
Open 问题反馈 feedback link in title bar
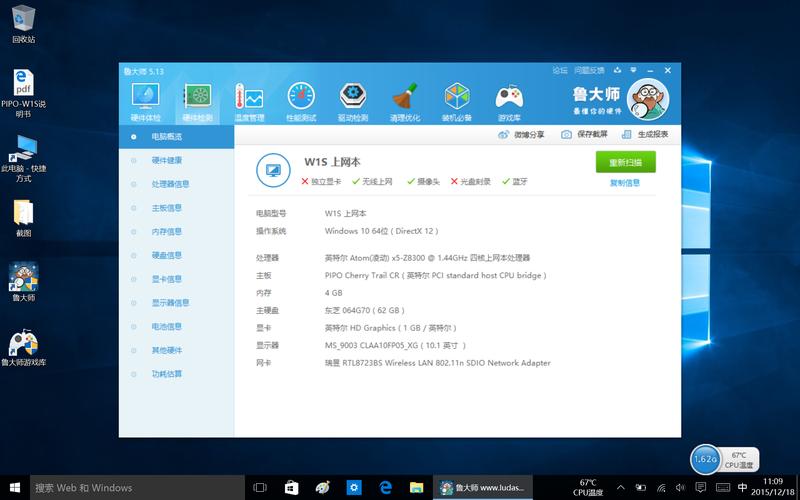(589, 70)
